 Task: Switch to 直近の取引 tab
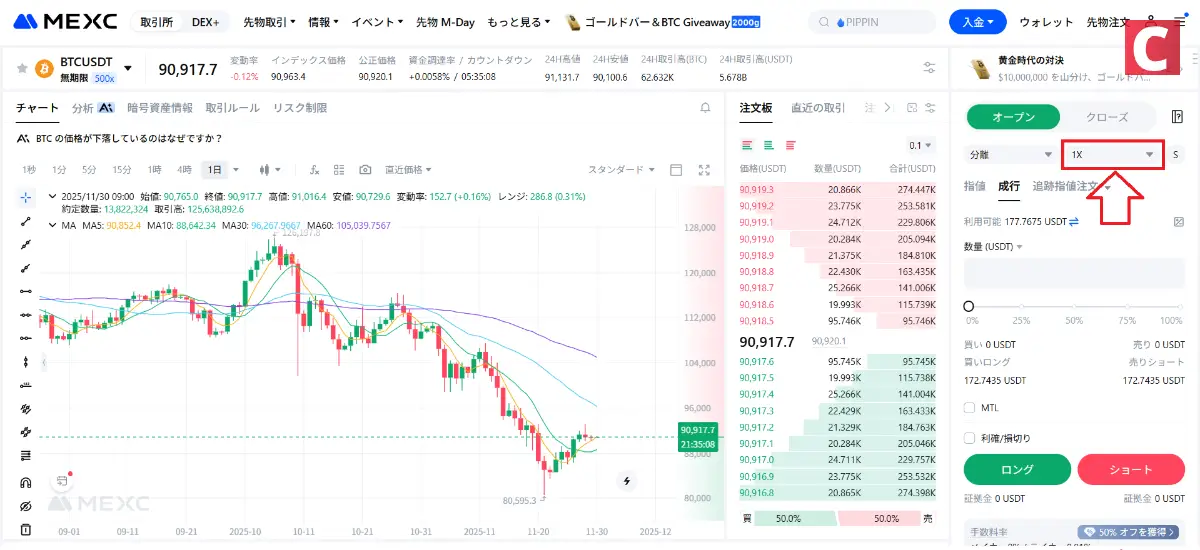[x=818, y=108]
